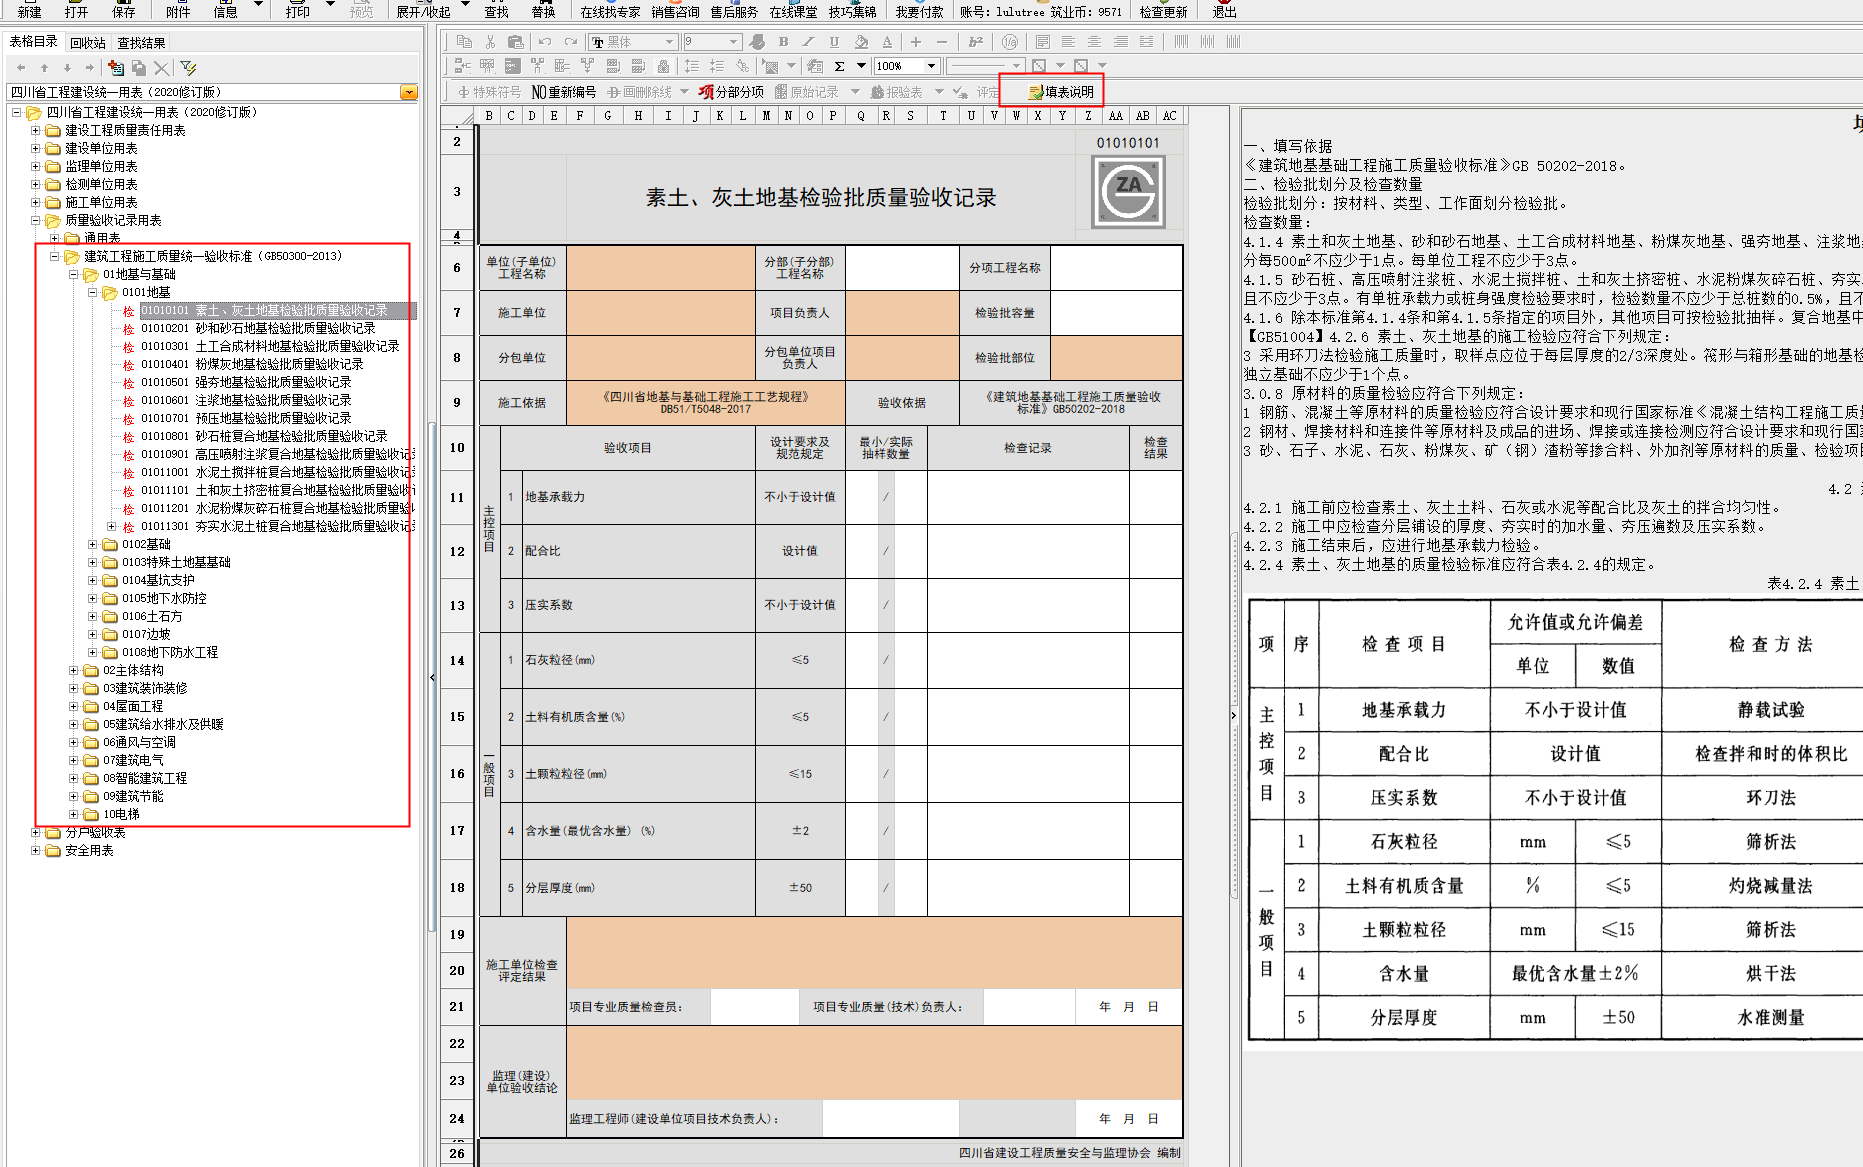
Task: Click row header 14 in spreadsheet
Action: coord(457,661)
